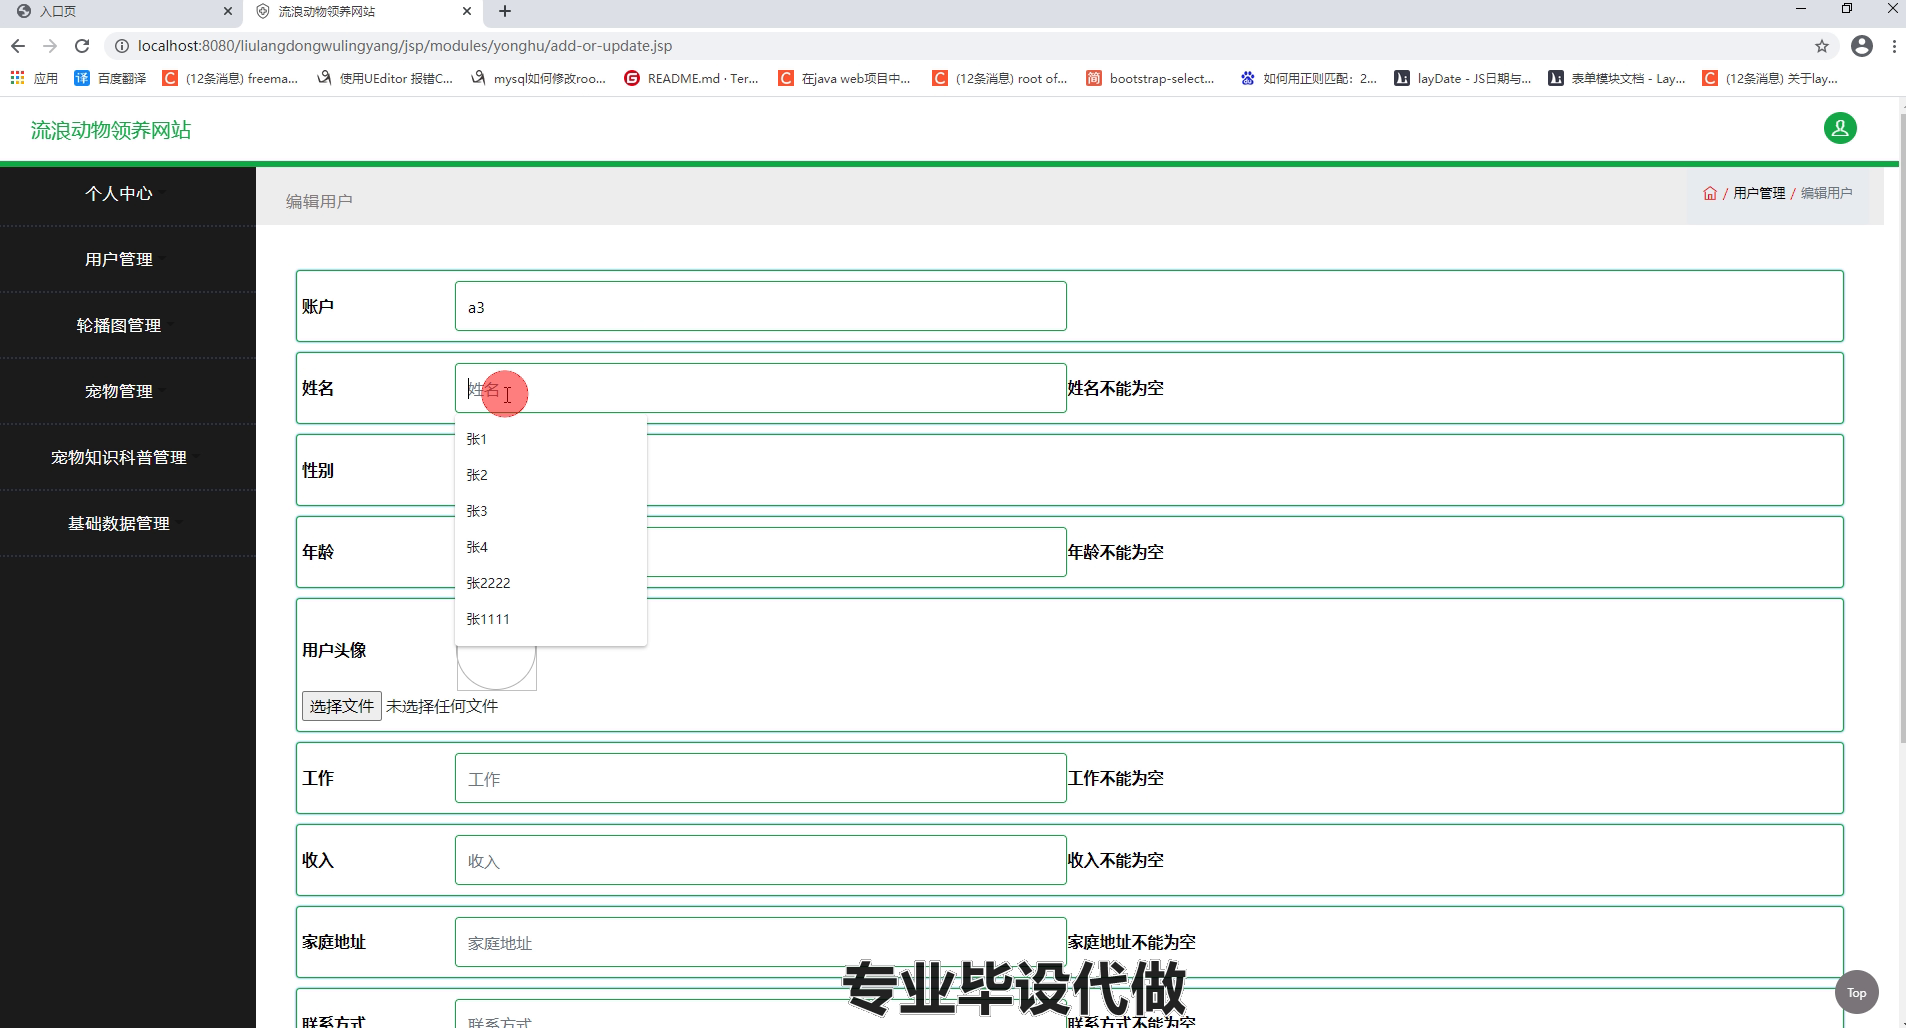Click the 用户管理 breadcrumb link

click(1759, 193)
